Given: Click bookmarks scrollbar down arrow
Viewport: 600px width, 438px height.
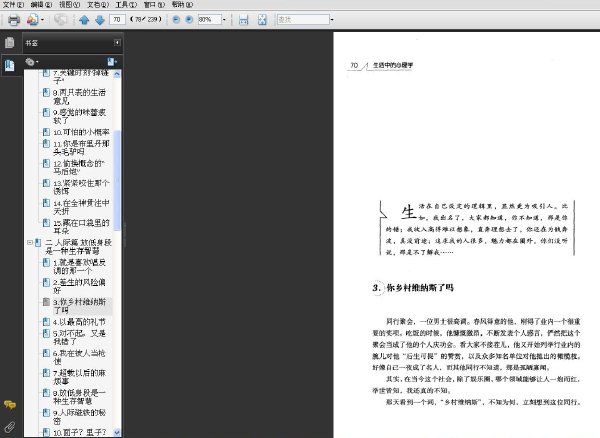Looking at the screenshot, I should coord(117,432).
